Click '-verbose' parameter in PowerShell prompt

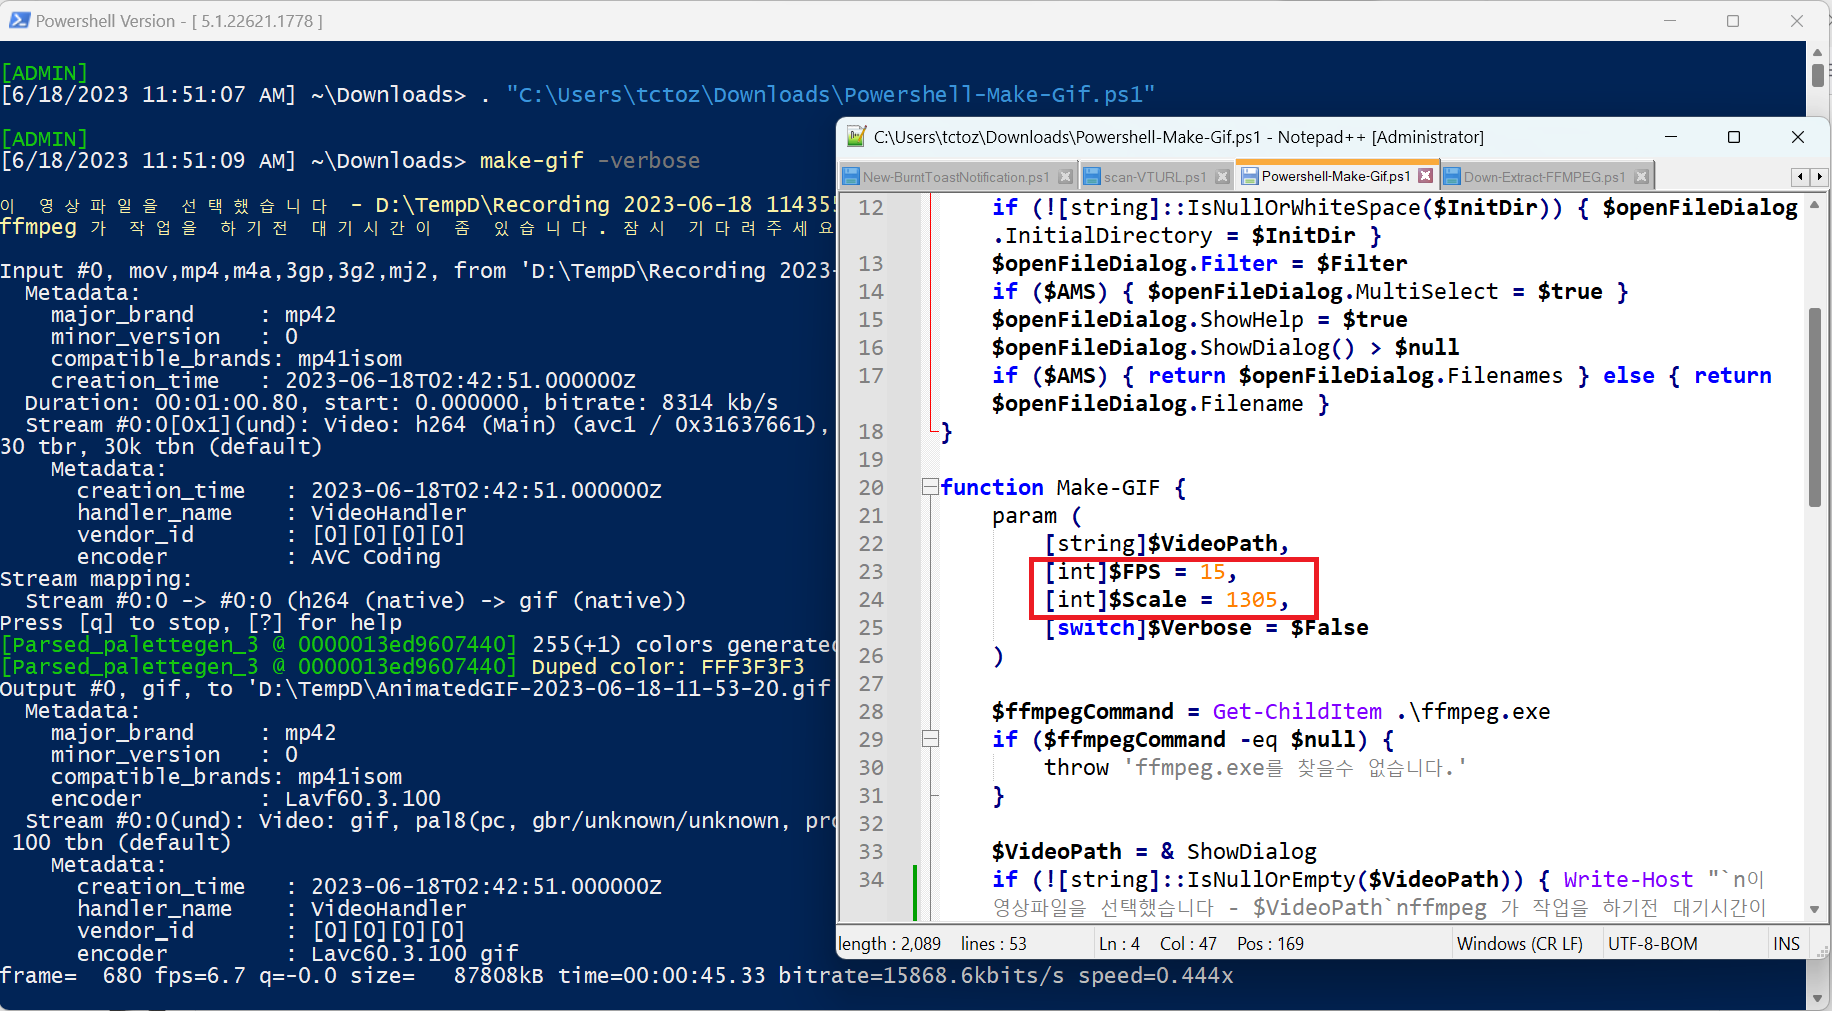(x=649, y=161)
